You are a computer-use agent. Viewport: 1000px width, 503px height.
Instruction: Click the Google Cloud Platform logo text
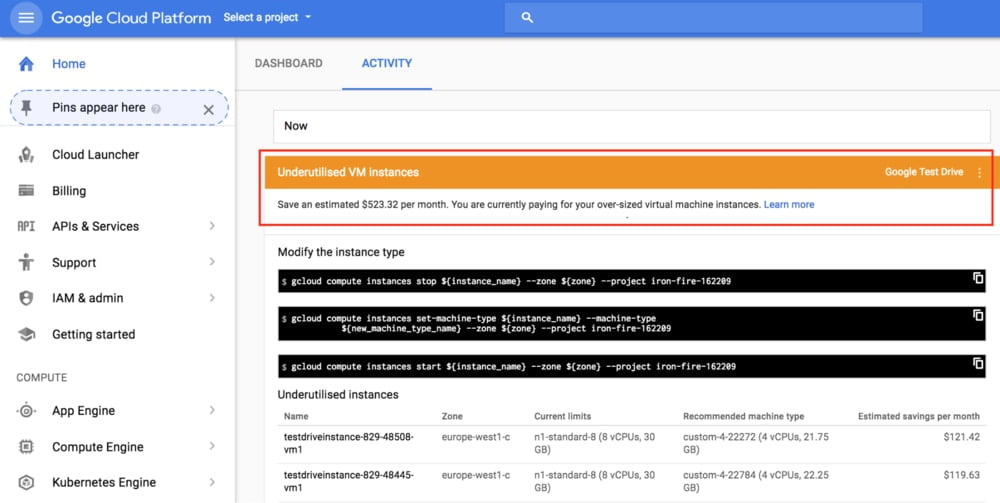tap(131, 18)
